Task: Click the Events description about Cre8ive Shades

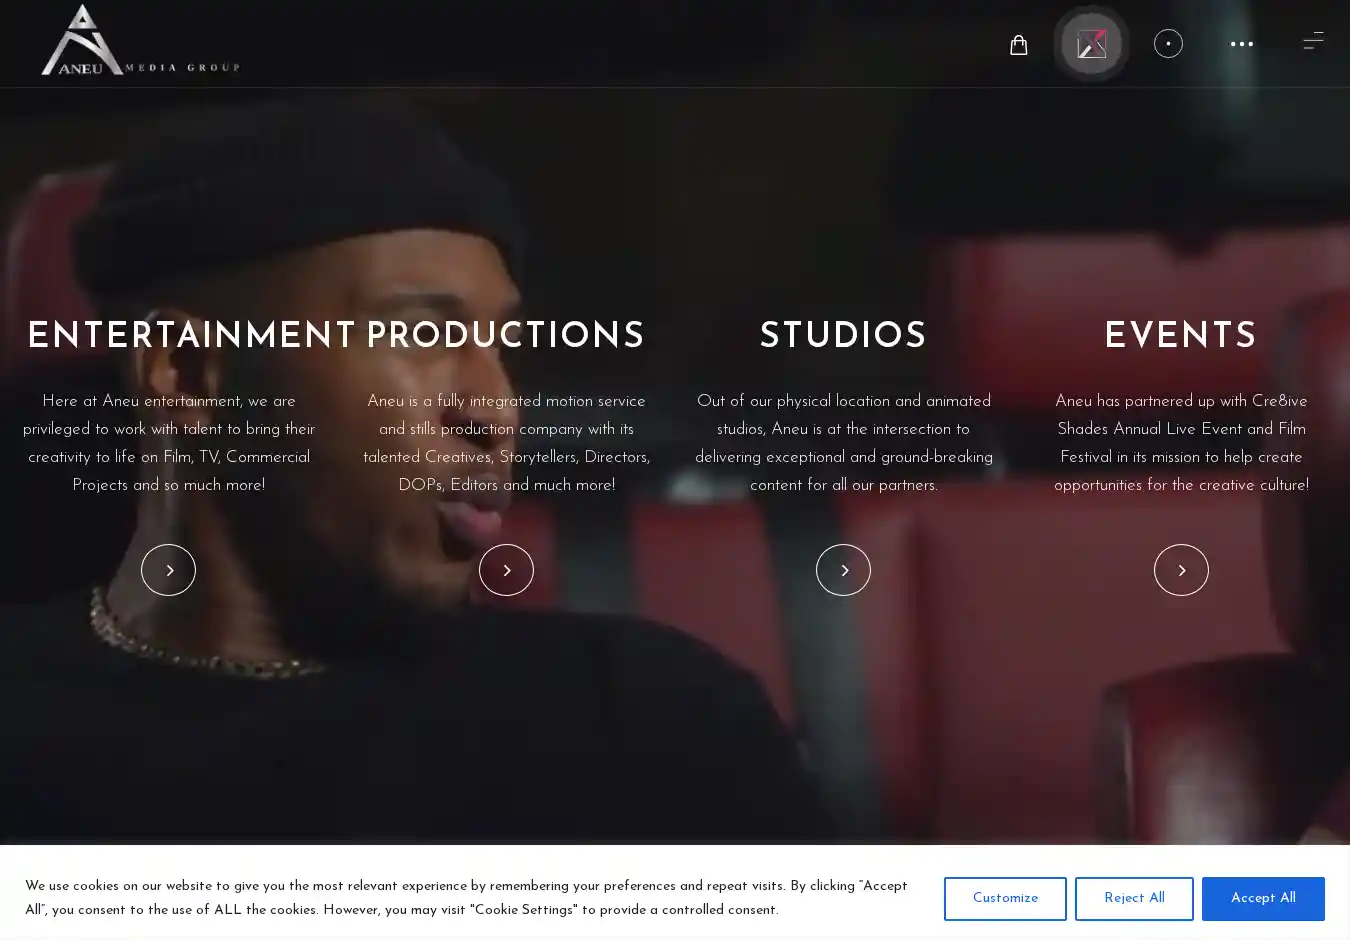Action: coord(1181,443)
